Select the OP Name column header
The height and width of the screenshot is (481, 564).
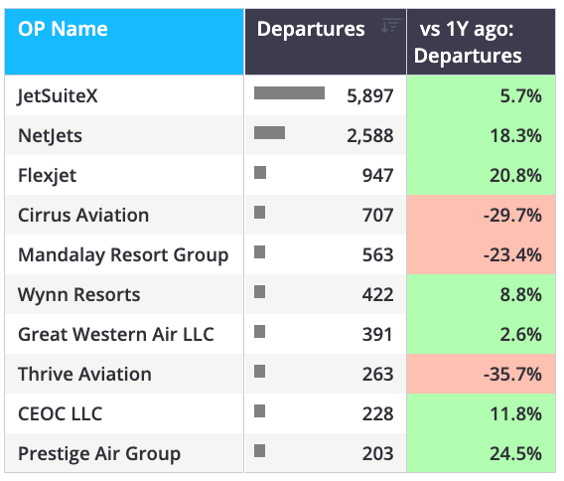pos(124,42)
